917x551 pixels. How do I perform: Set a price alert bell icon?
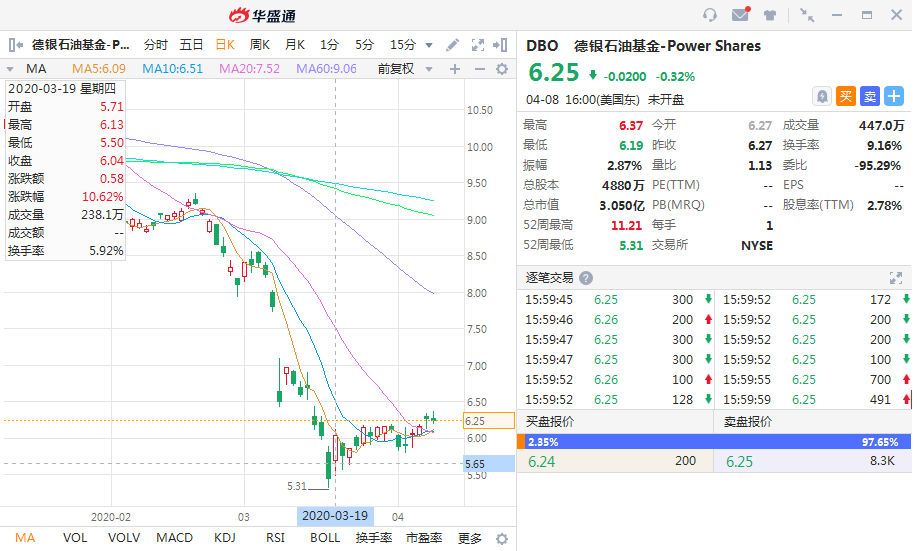(822, 97)
